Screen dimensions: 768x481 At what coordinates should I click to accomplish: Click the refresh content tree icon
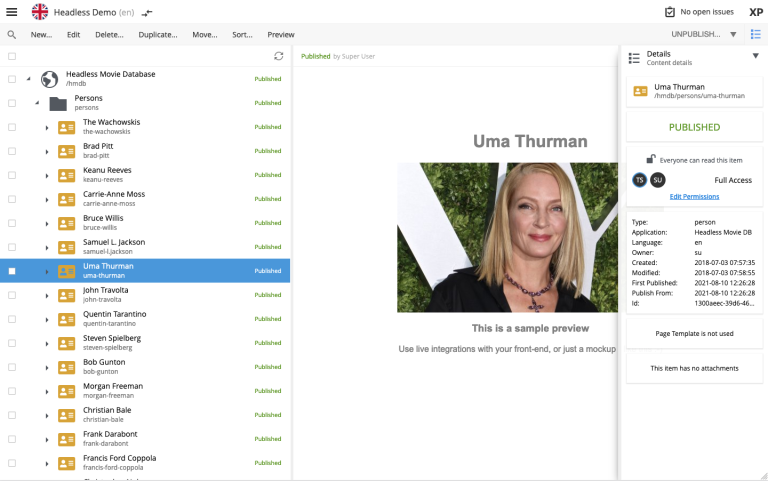(x=279, y=56)
